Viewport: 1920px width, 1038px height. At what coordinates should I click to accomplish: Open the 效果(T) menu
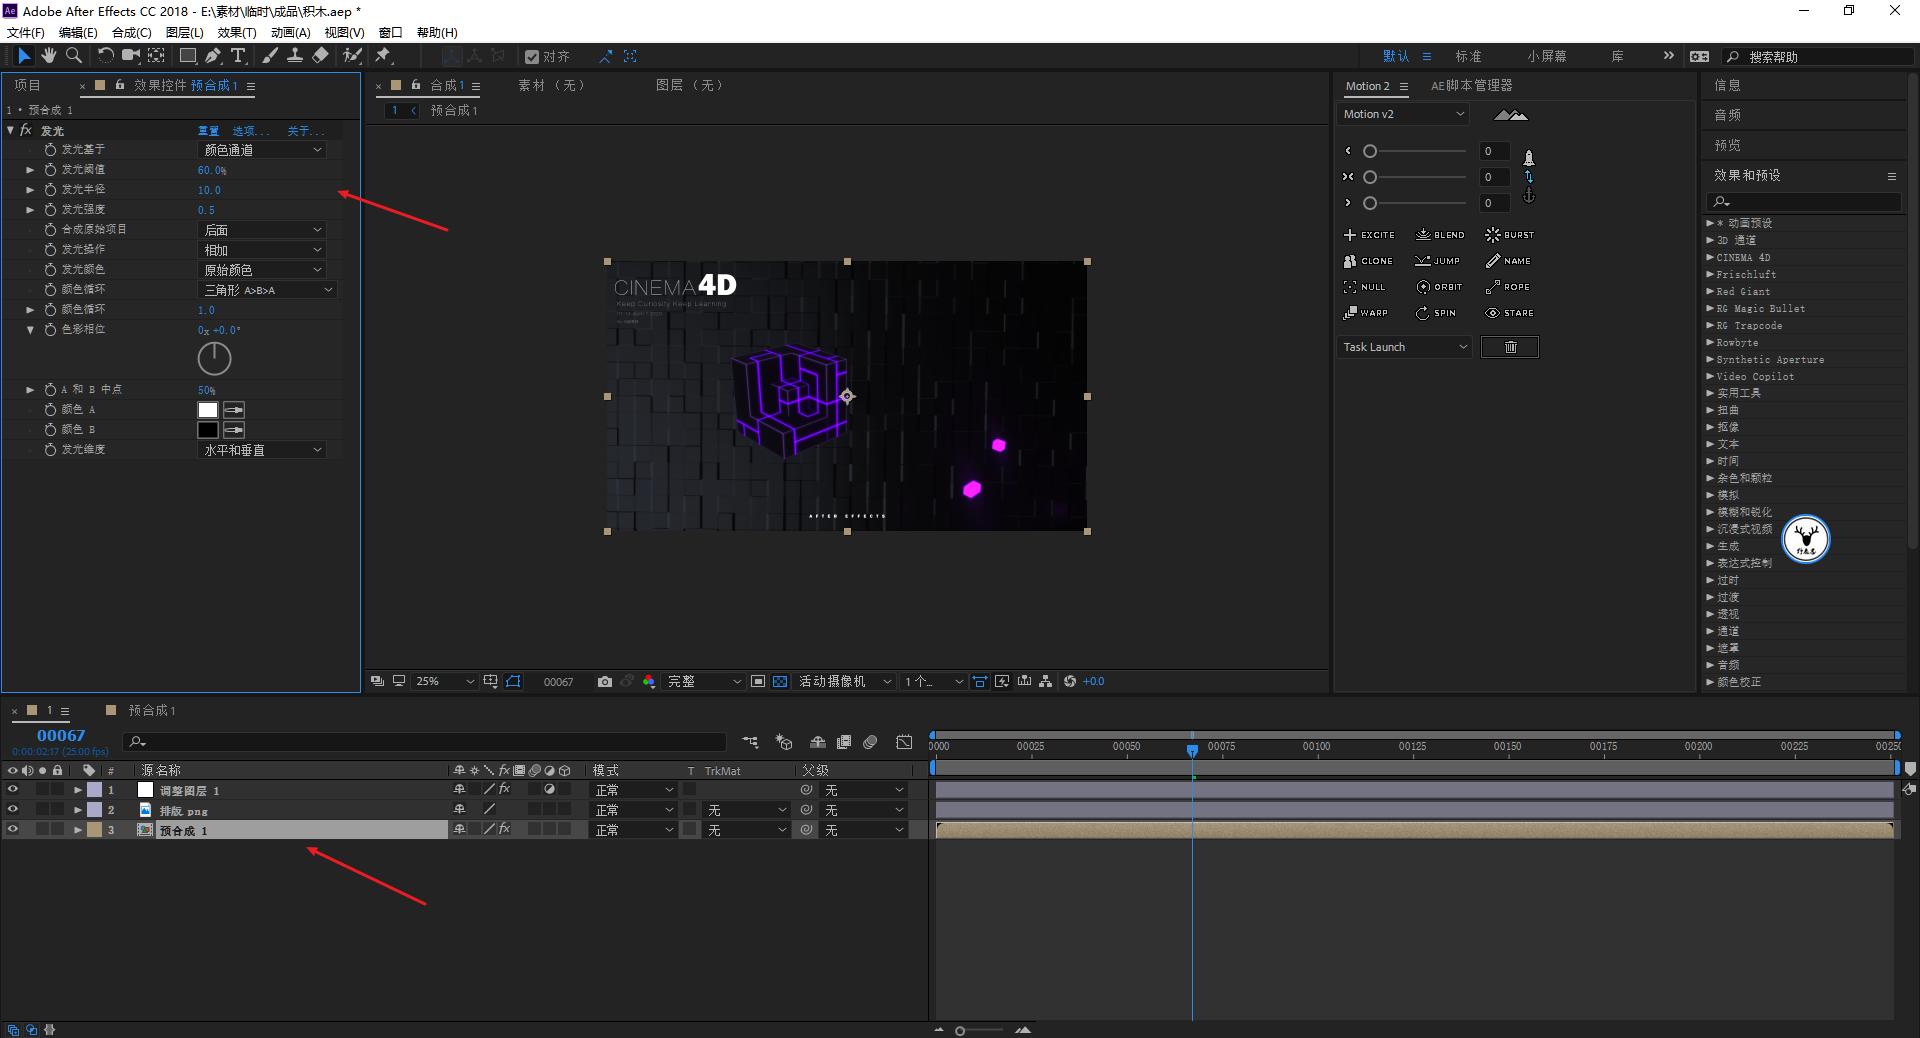(x=236, y=32)
